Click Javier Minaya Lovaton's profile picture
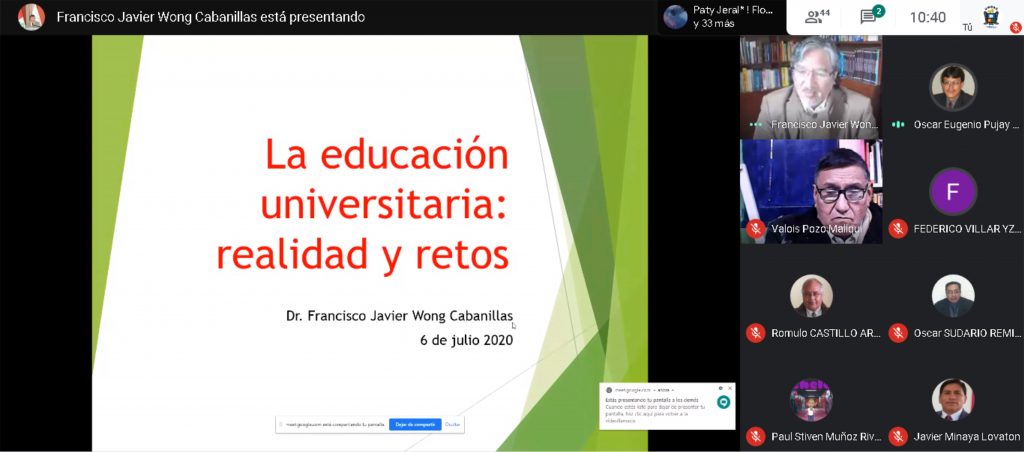Viewport: 1024px width, 452px height. (x=953, y=400)
